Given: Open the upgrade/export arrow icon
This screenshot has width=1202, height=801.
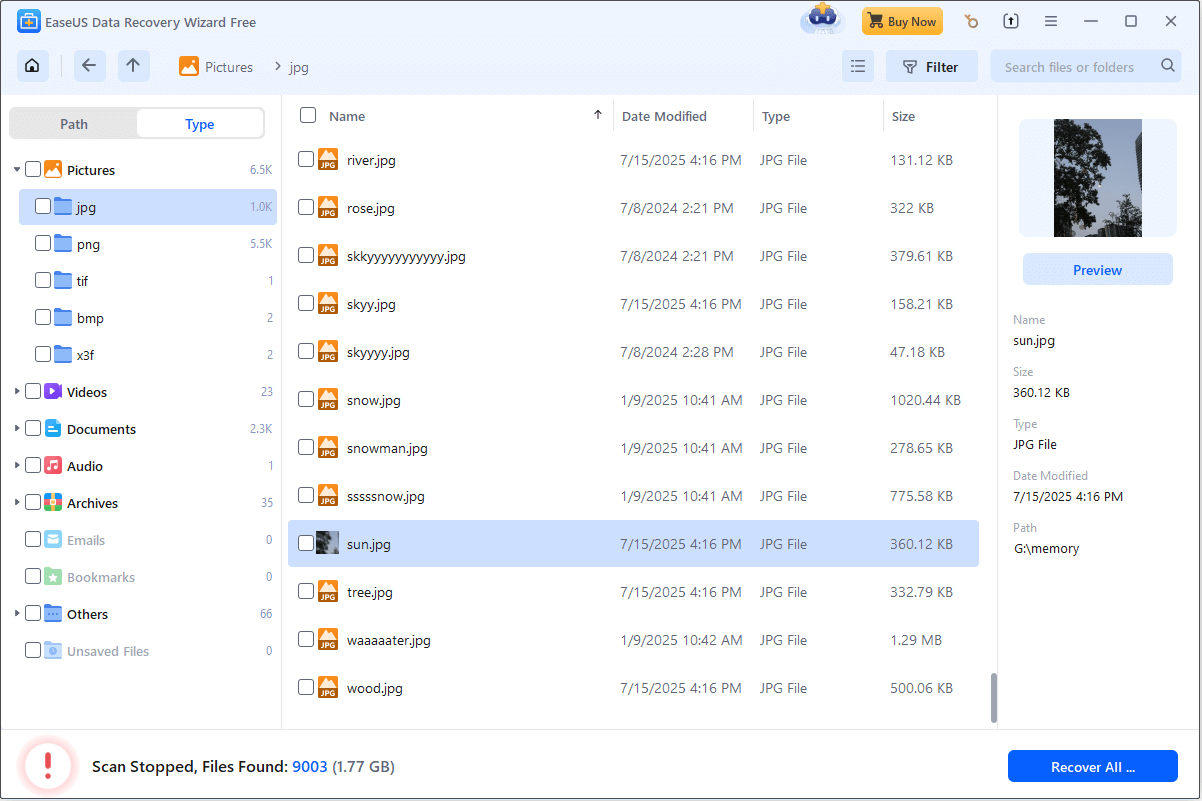Looking at the screenshot, I should point(1010,20).
